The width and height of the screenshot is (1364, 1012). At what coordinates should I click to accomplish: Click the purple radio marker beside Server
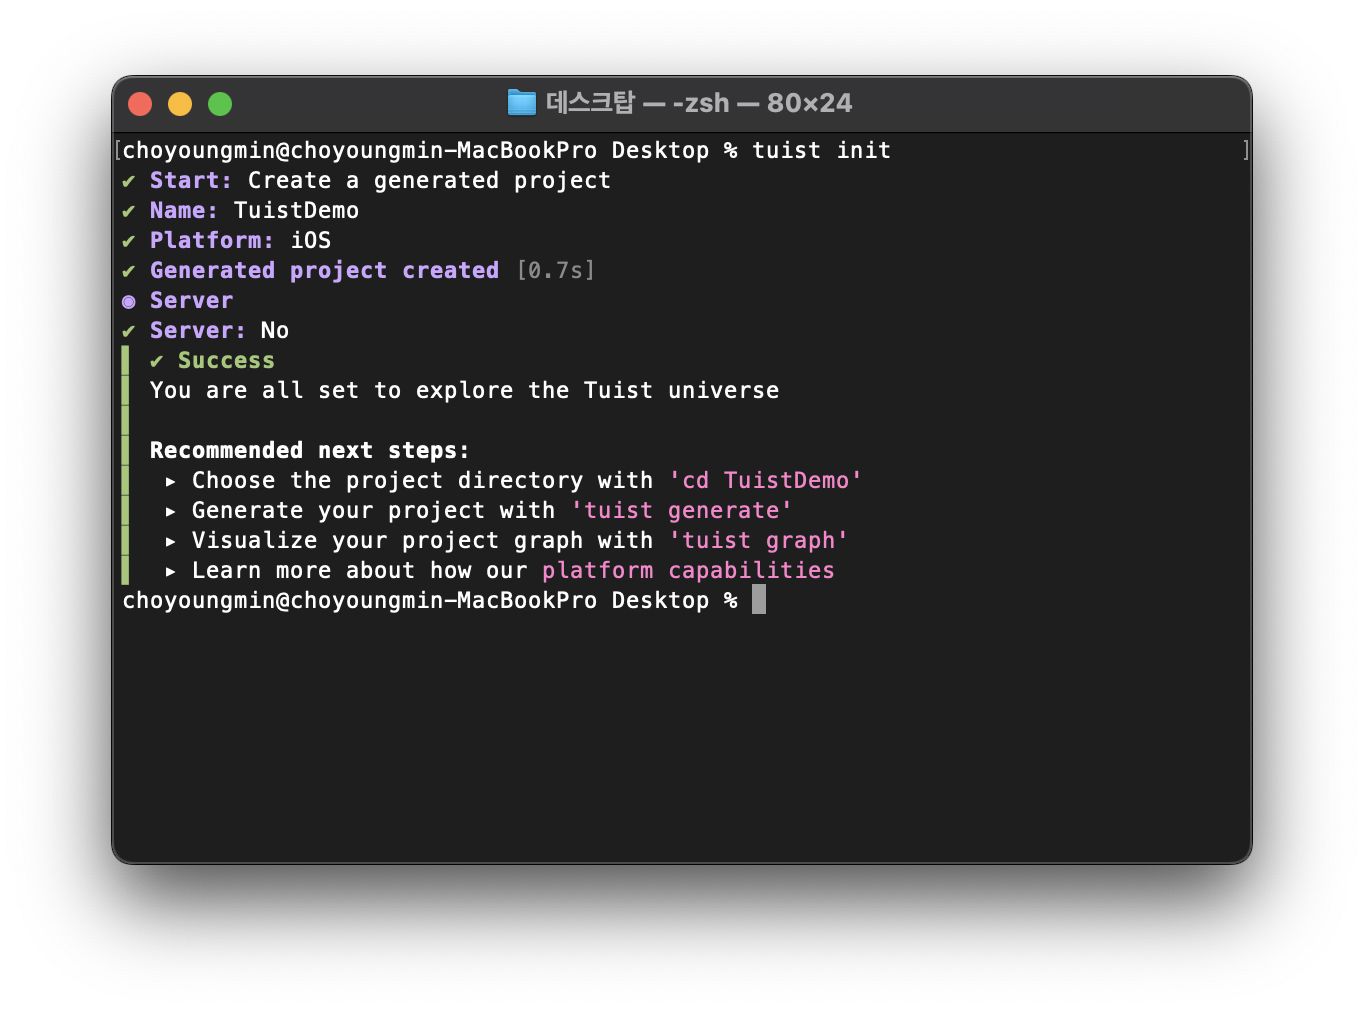pyautogui.click(x=129, y=301)
